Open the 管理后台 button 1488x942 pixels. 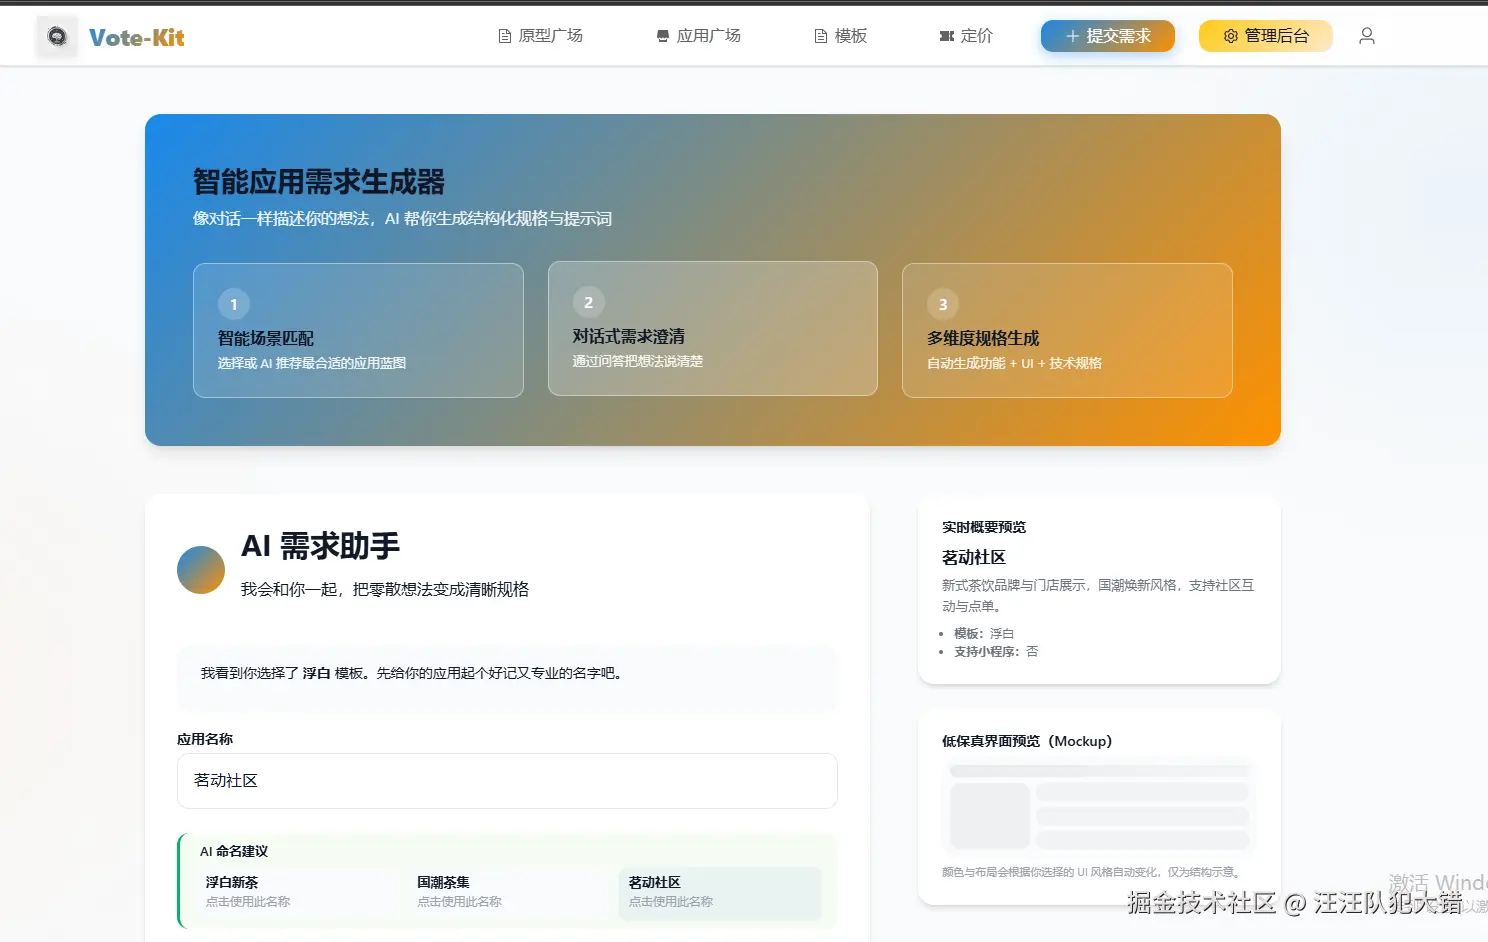point(1265,35)
